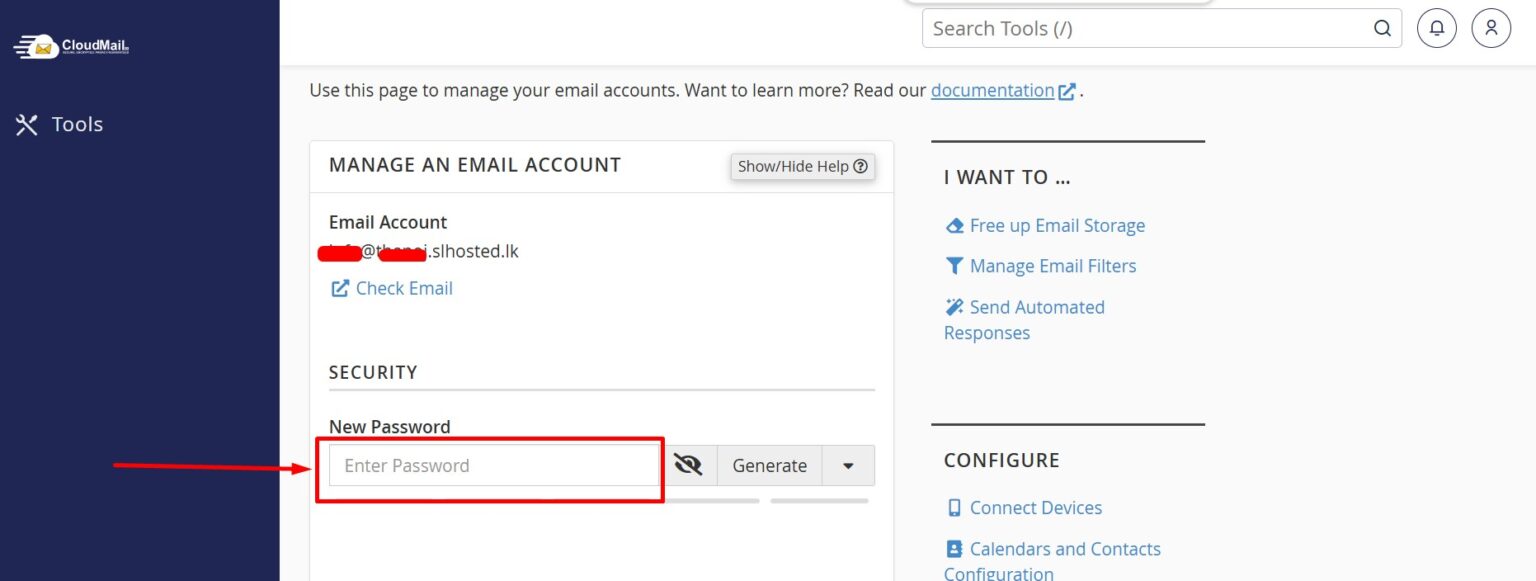Click into the New Password field

pos(493,466)
